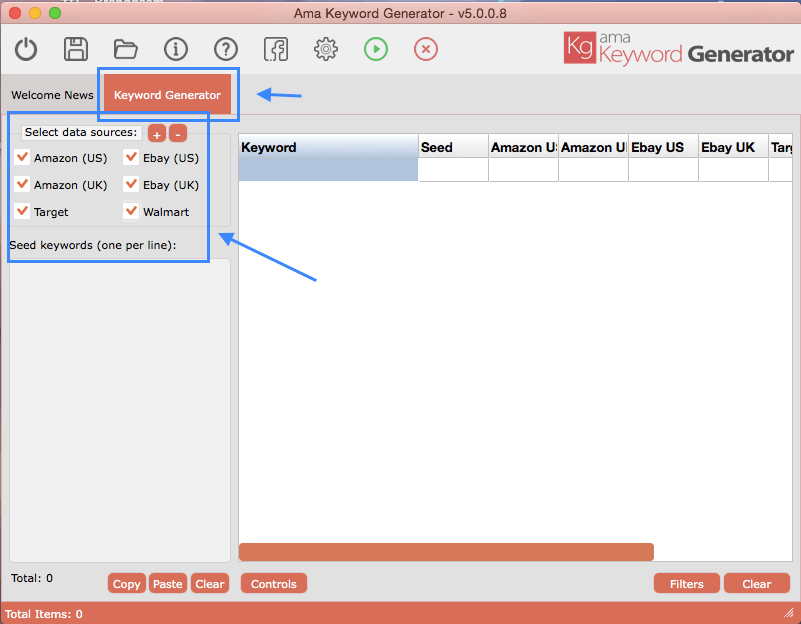Open settings with the gear icon

325,49
